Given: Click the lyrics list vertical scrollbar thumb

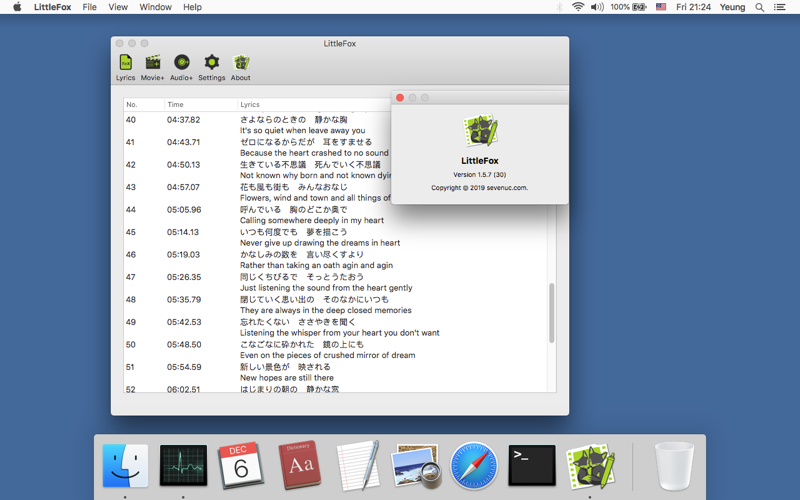Looking at the screenshot, I should (551, 313).
